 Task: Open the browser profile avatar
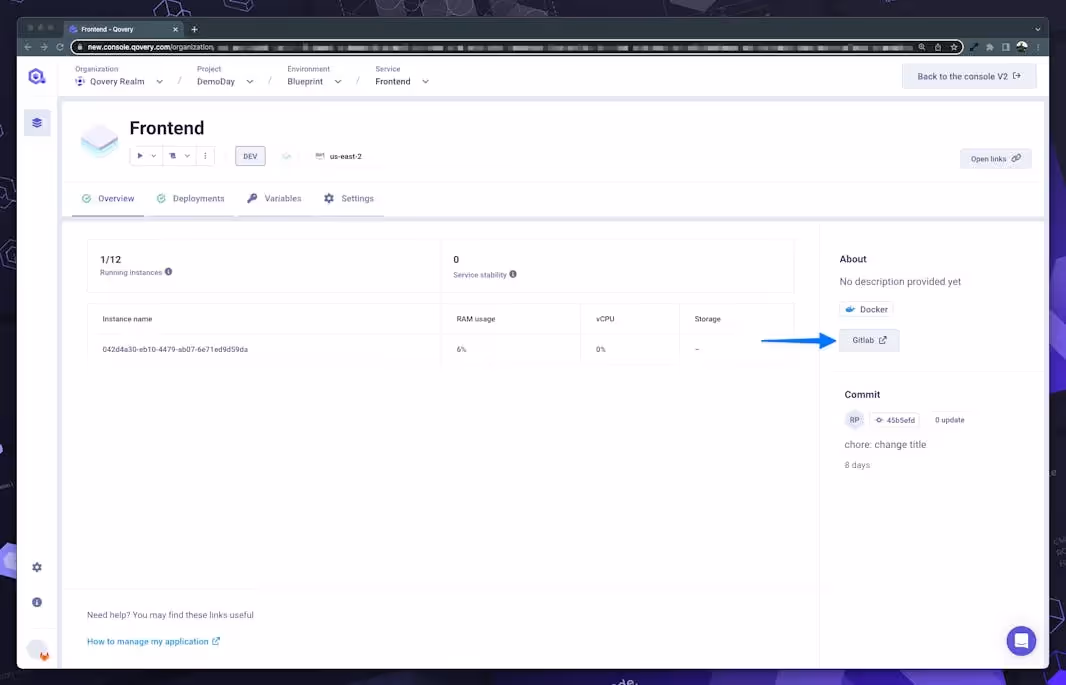click(x=1022, y=47)
